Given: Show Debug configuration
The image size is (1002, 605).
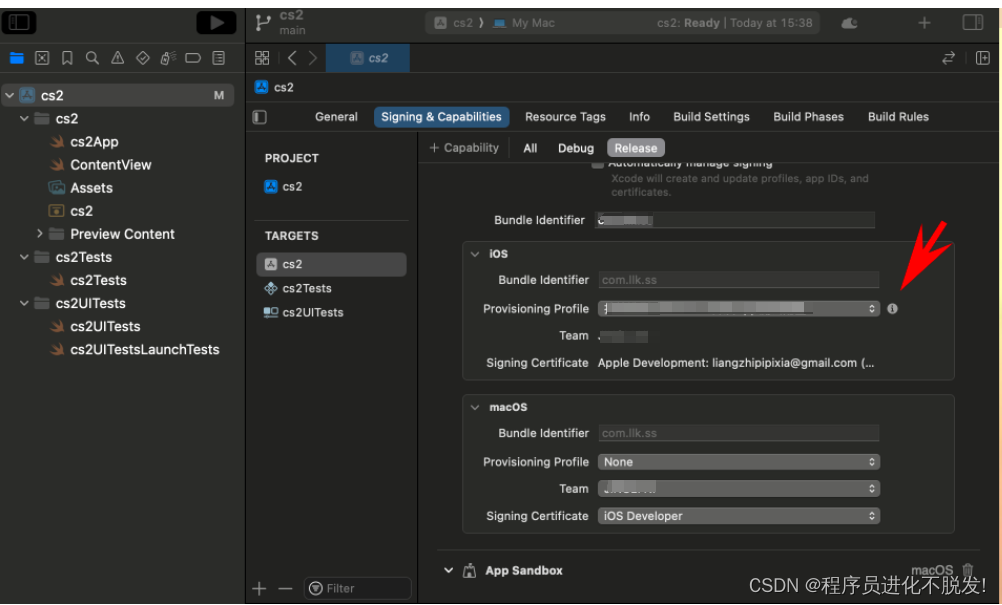Looking at the screenshot, I should (x=576, y=148).
